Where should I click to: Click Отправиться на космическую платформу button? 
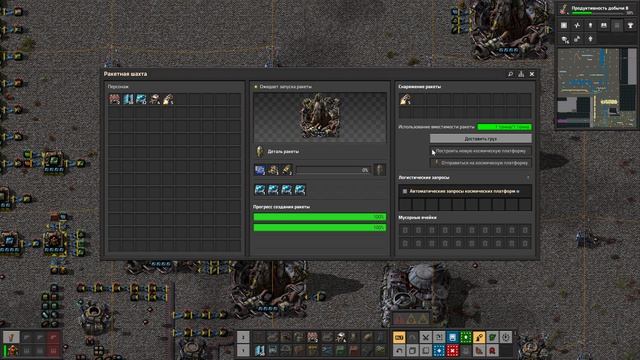480,163
